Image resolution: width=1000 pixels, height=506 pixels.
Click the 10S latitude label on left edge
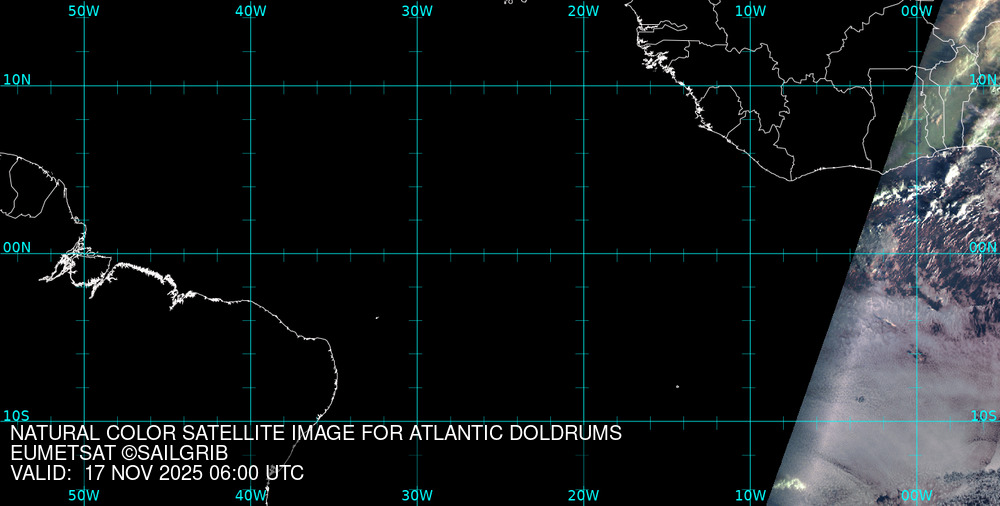click(16, 415)
